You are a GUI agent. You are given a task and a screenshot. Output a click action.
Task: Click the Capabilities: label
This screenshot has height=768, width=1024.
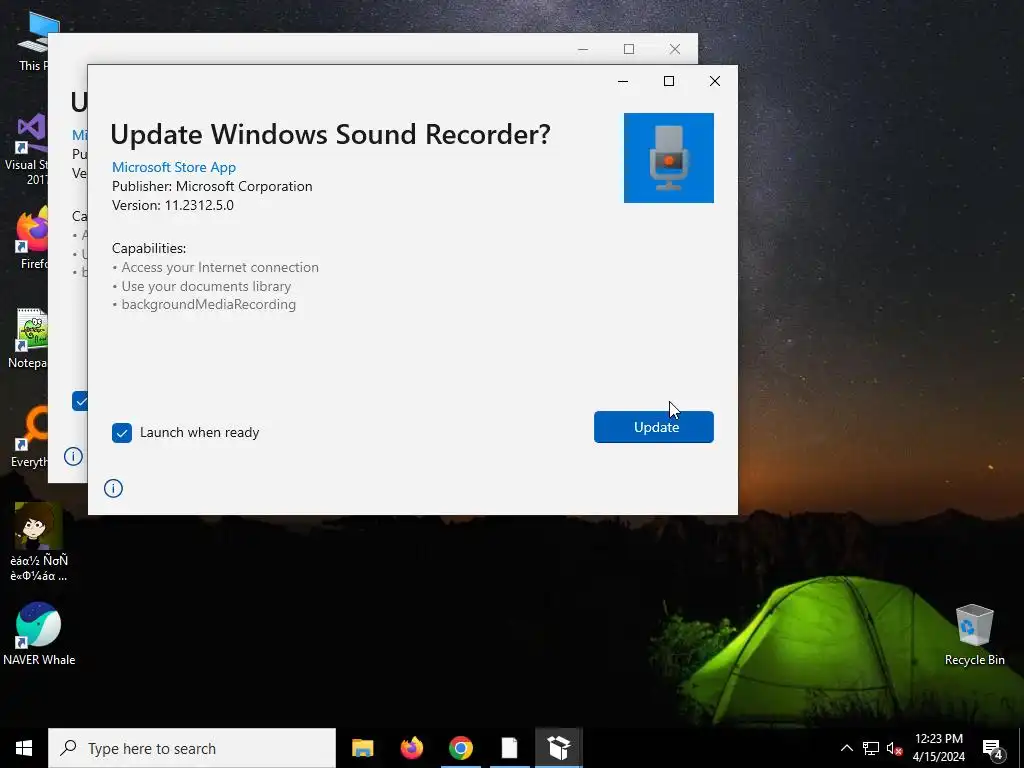click(149, 248)
